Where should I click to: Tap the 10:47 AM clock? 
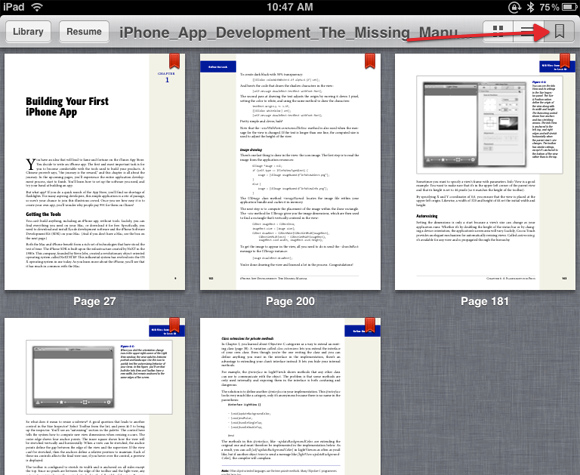290,7
